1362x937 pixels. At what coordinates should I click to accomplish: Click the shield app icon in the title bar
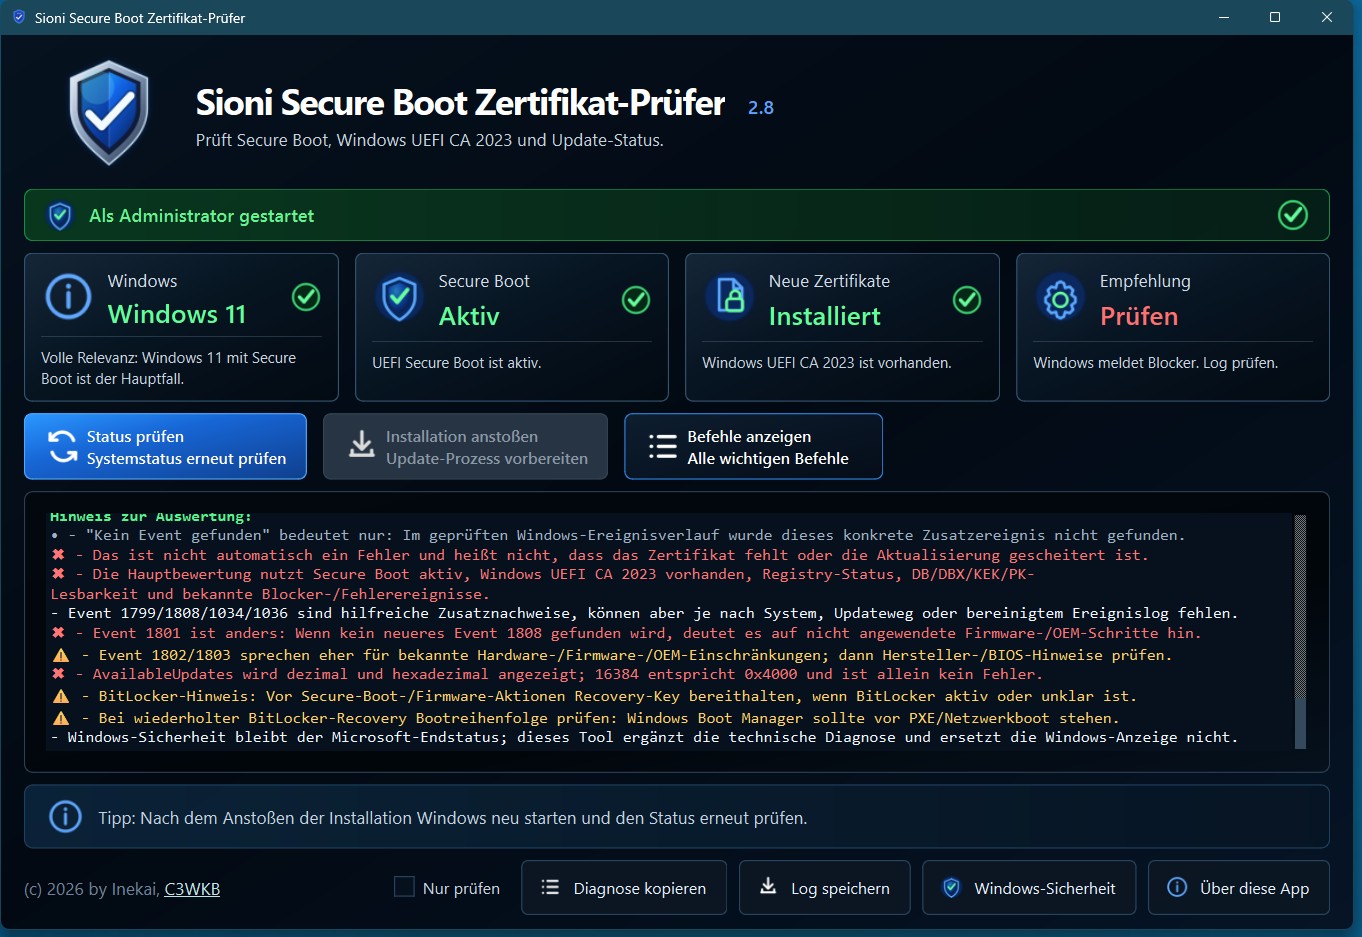tap(18, 17)
